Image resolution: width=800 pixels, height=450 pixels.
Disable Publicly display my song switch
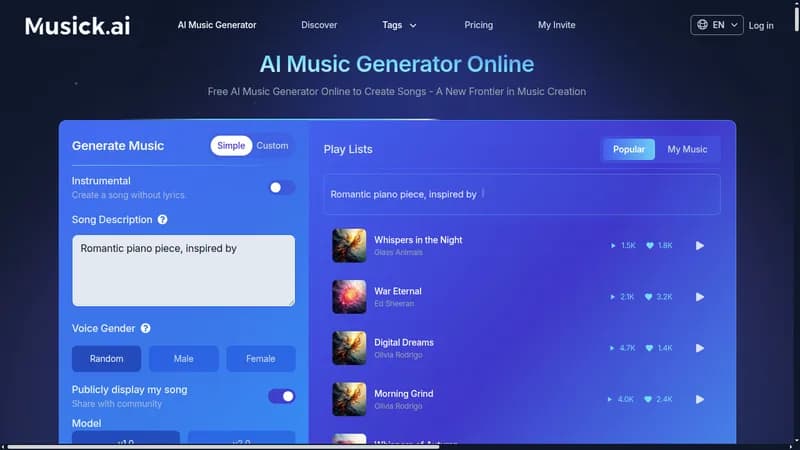tap(281, 396)
